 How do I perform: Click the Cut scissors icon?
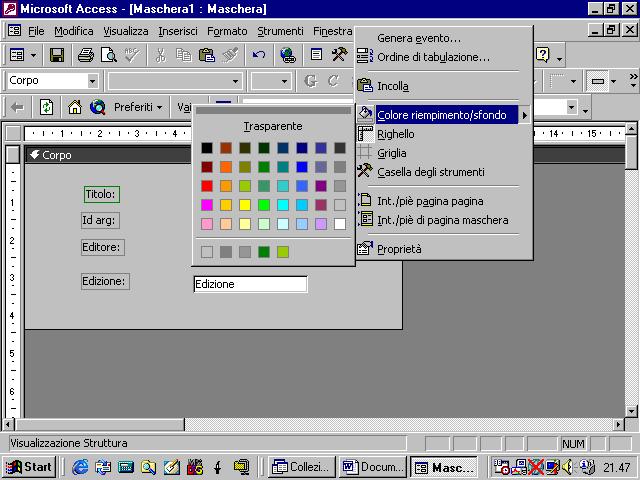click(160, 55)
